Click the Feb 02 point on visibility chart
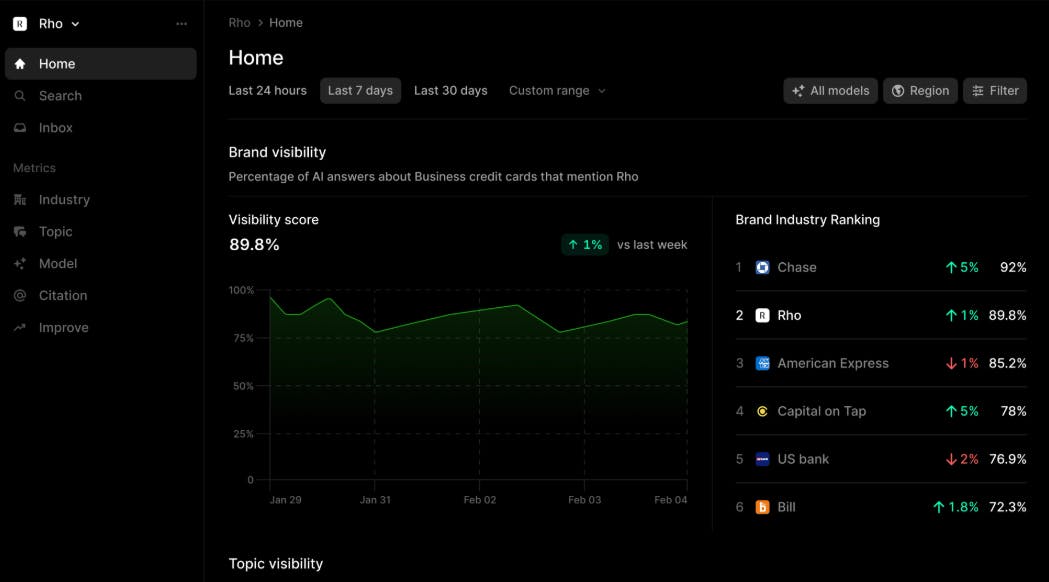The width and height of the screenshot is (1049, 582). 480,310
